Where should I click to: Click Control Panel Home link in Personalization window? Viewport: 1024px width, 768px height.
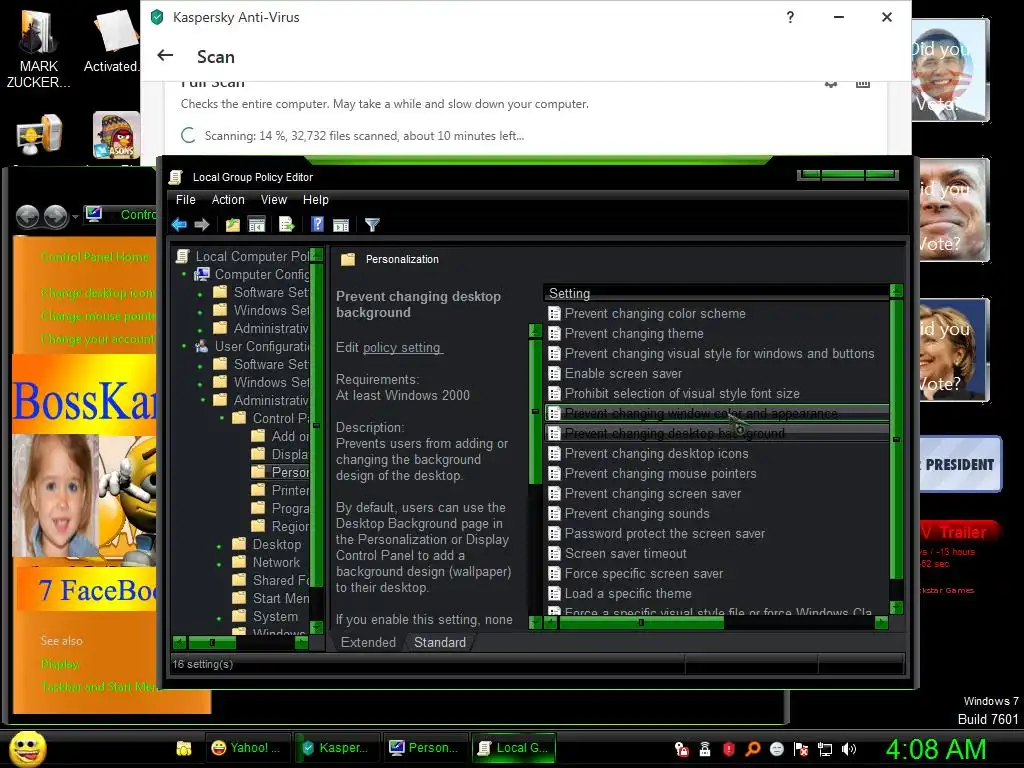(95, 257)
